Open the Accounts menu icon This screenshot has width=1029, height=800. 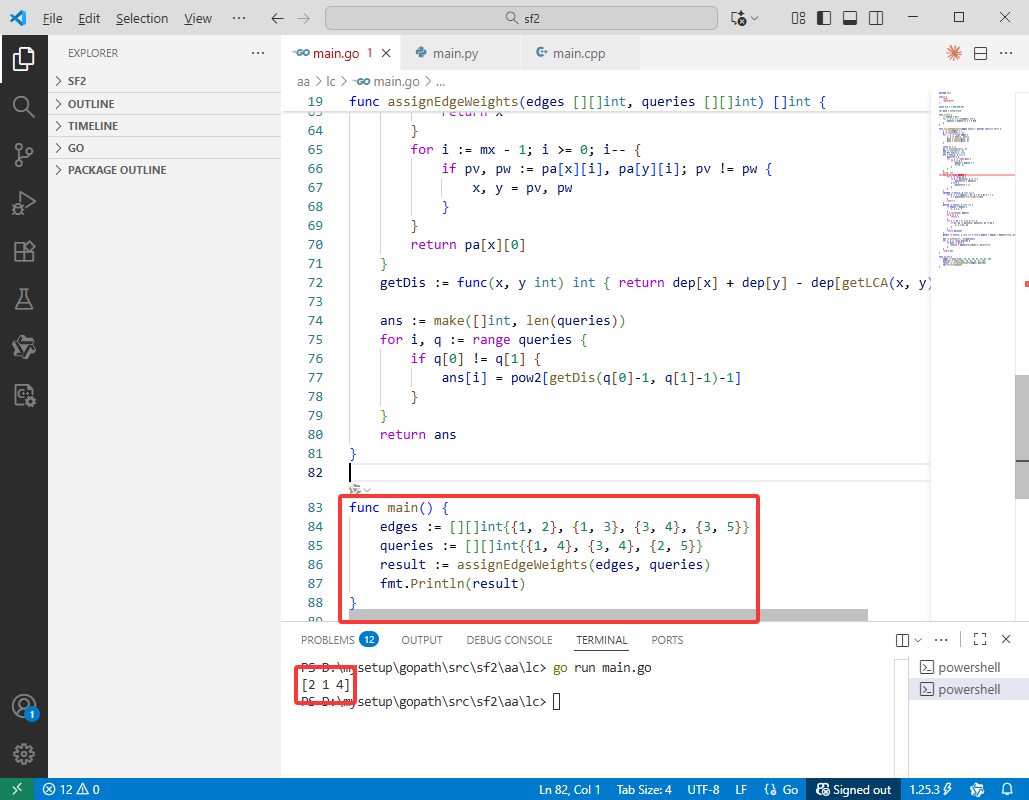click(24, 707)
